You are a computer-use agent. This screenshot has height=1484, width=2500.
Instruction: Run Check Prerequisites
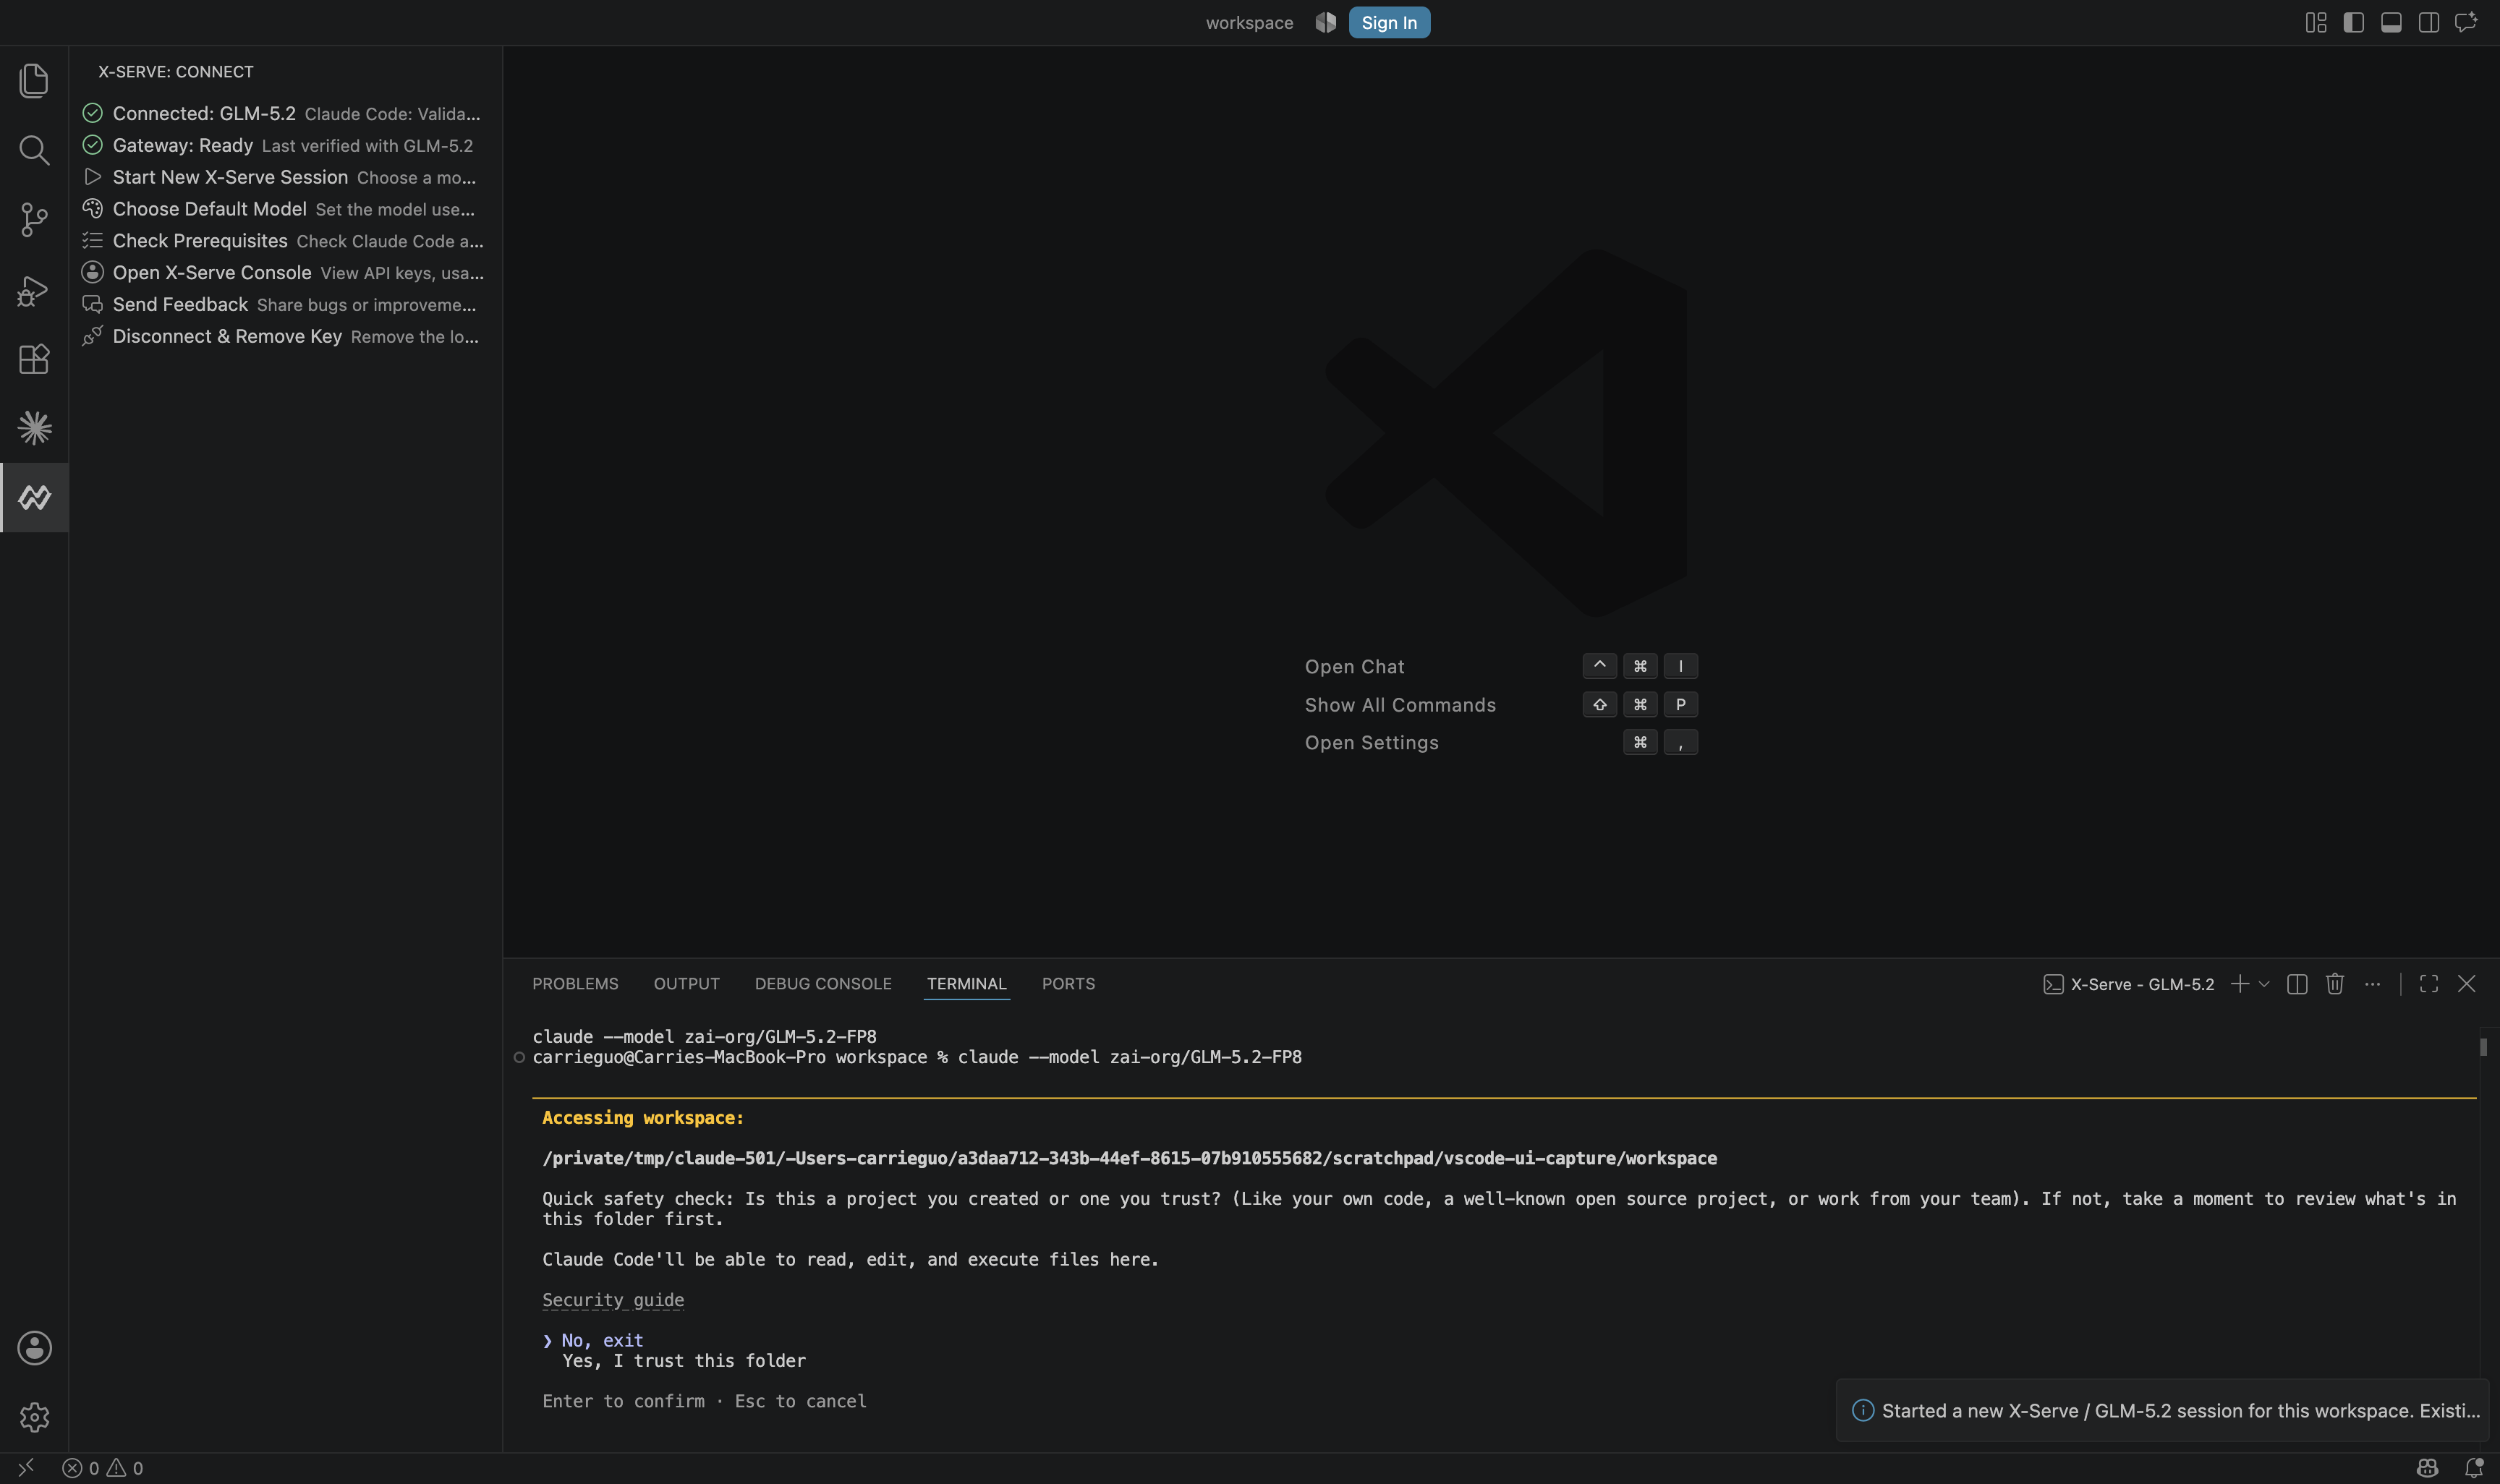pos(286,241)
